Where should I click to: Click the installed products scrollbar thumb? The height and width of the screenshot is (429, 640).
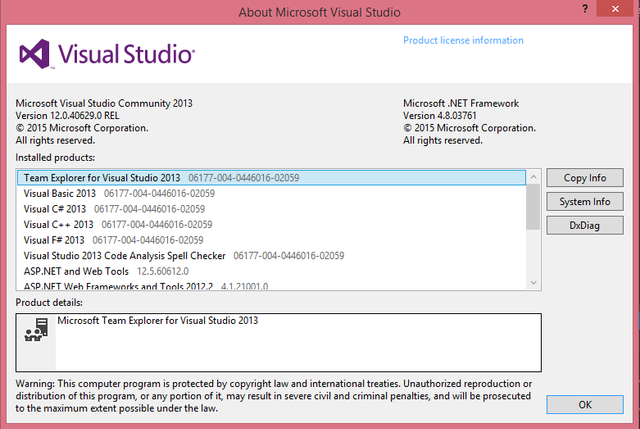click(533, 207)
